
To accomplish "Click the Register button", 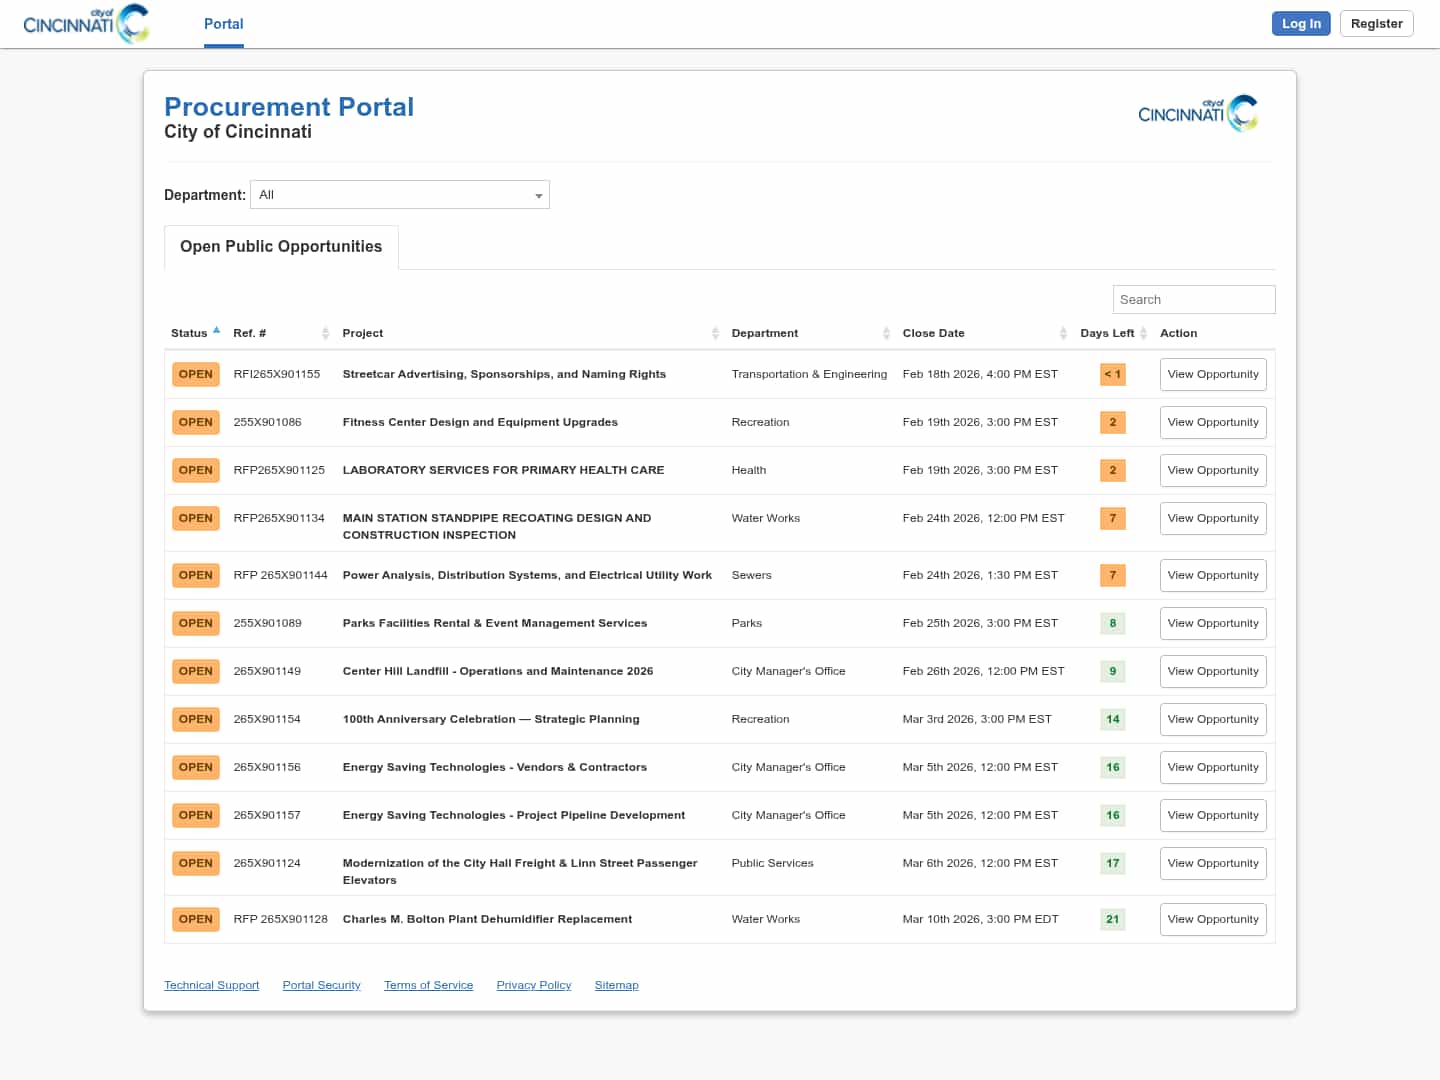I will 1376,24.
